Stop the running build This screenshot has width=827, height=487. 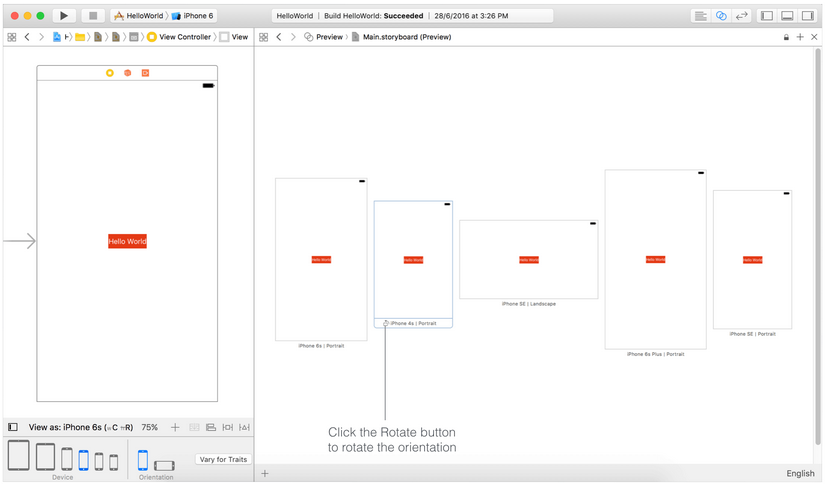coord(93,16)
